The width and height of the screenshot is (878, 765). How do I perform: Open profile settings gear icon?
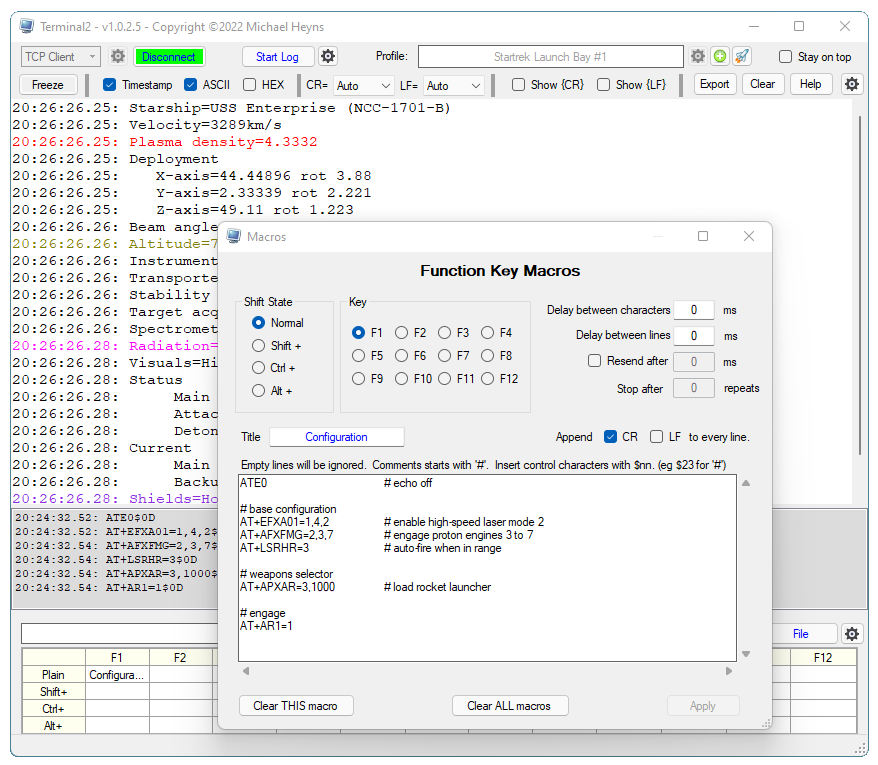pos(698,57)
